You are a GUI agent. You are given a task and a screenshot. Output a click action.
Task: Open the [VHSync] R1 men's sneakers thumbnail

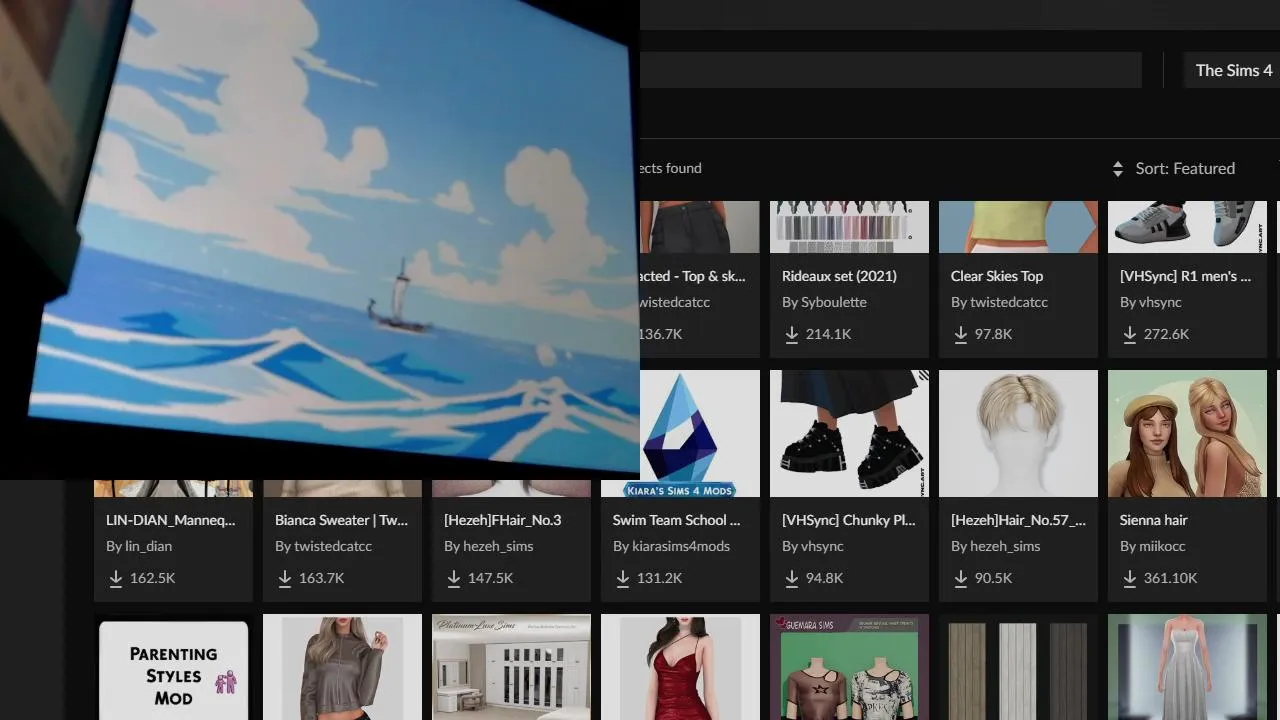(x=1187, y=227)
